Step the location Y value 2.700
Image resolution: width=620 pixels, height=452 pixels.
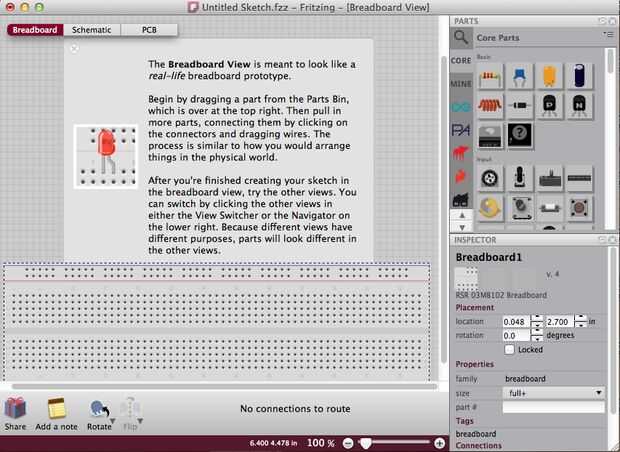pyautogui.click(x=580, y=321)
